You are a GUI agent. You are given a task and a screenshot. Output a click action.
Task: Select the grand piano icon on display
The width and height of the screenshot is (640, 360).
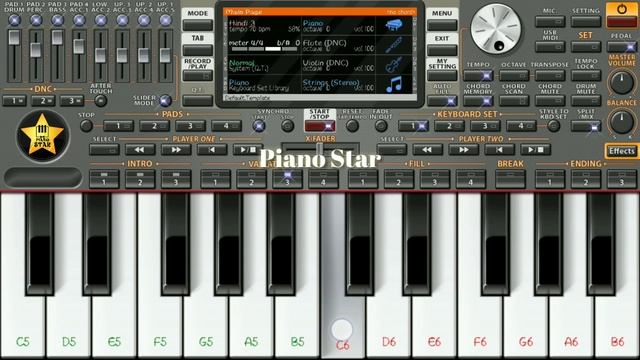(x=394, y=26)
